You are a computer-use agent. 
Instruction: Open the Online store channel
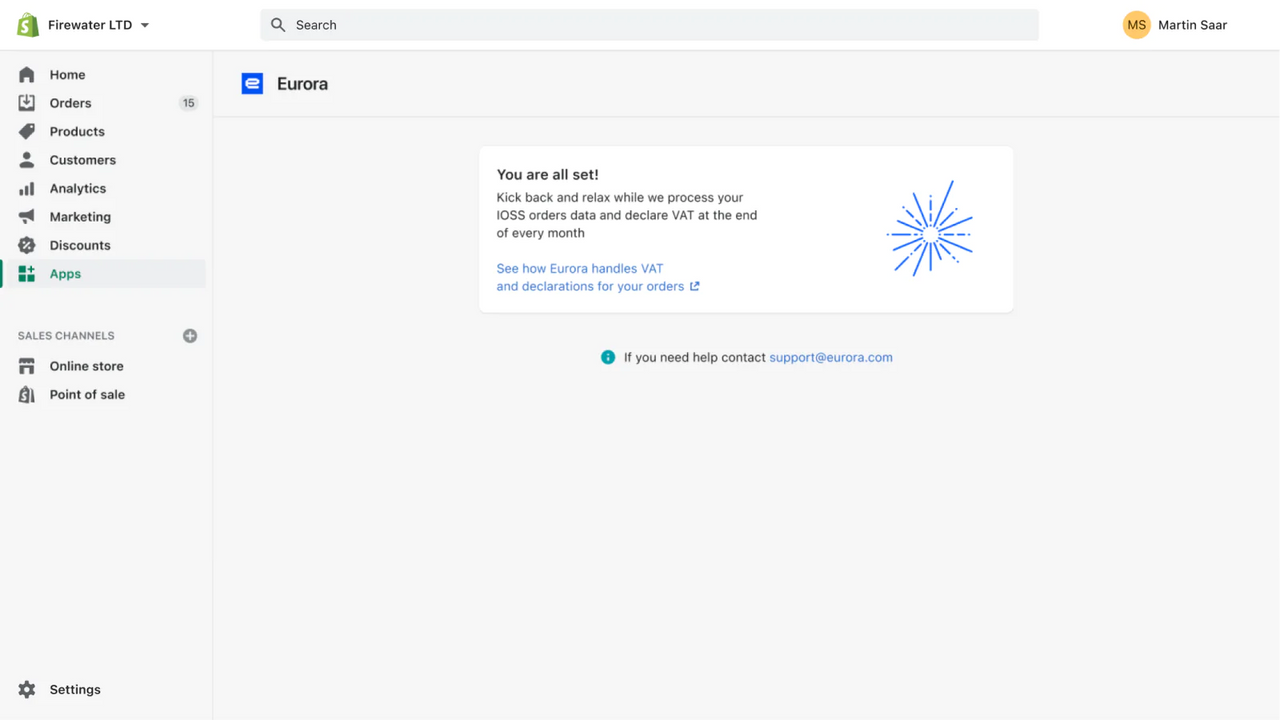(86, 366)
